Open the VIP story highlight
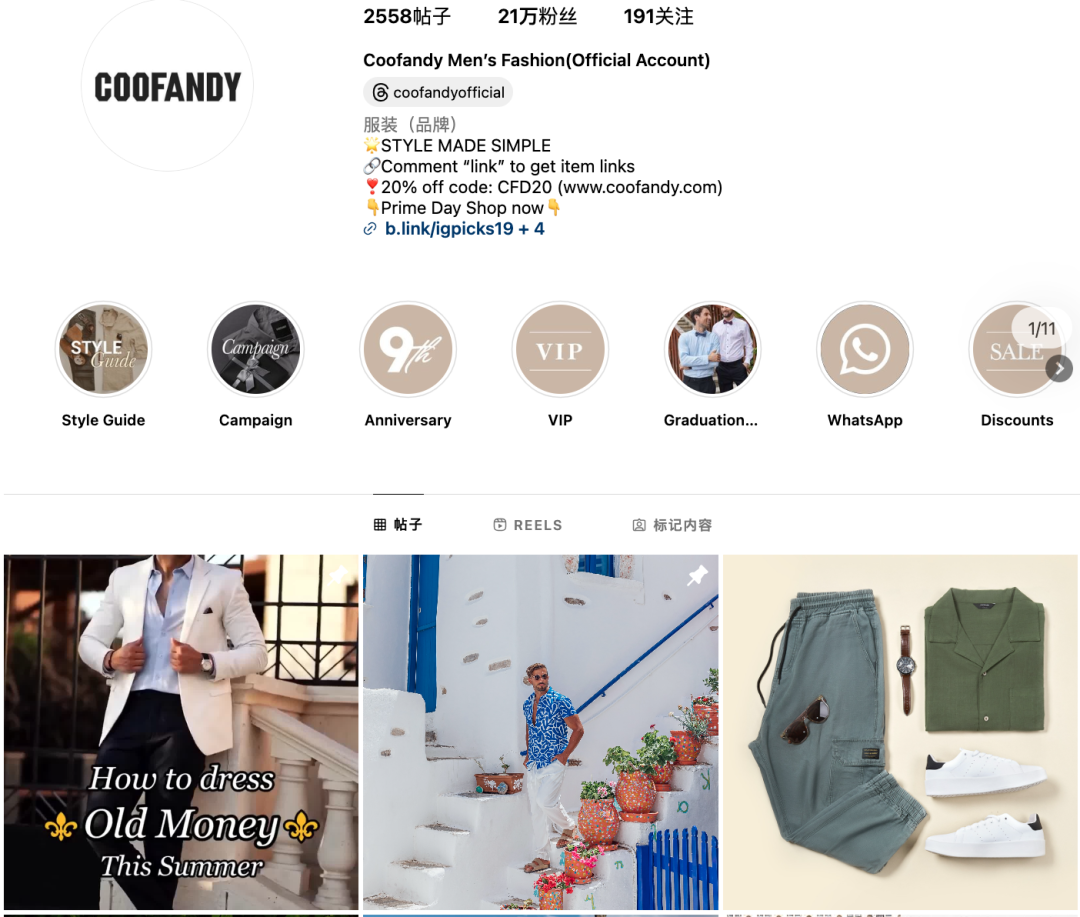Viewport: 1080px width, 917px height. tap(560, 349)
